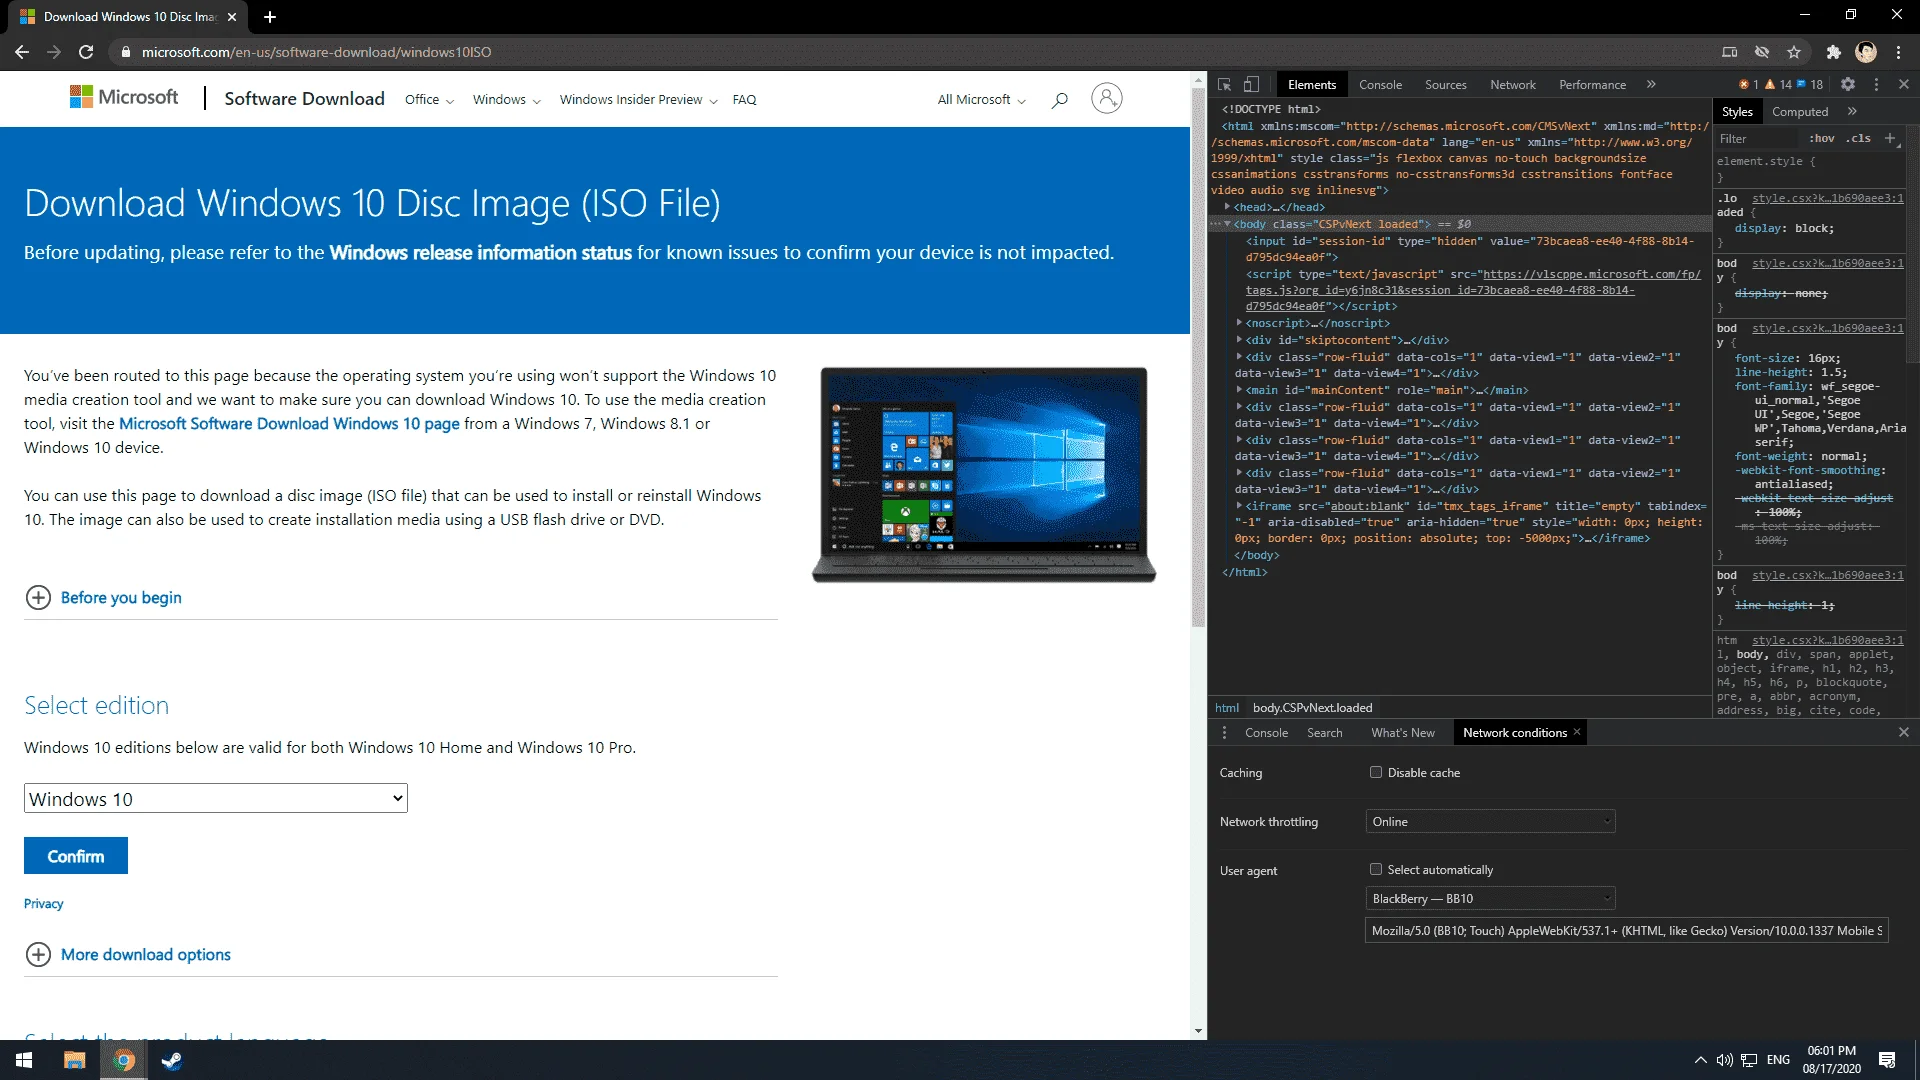Open the Search drawer tab
Screen dimensions: 1920x1080
[1324, 733]
